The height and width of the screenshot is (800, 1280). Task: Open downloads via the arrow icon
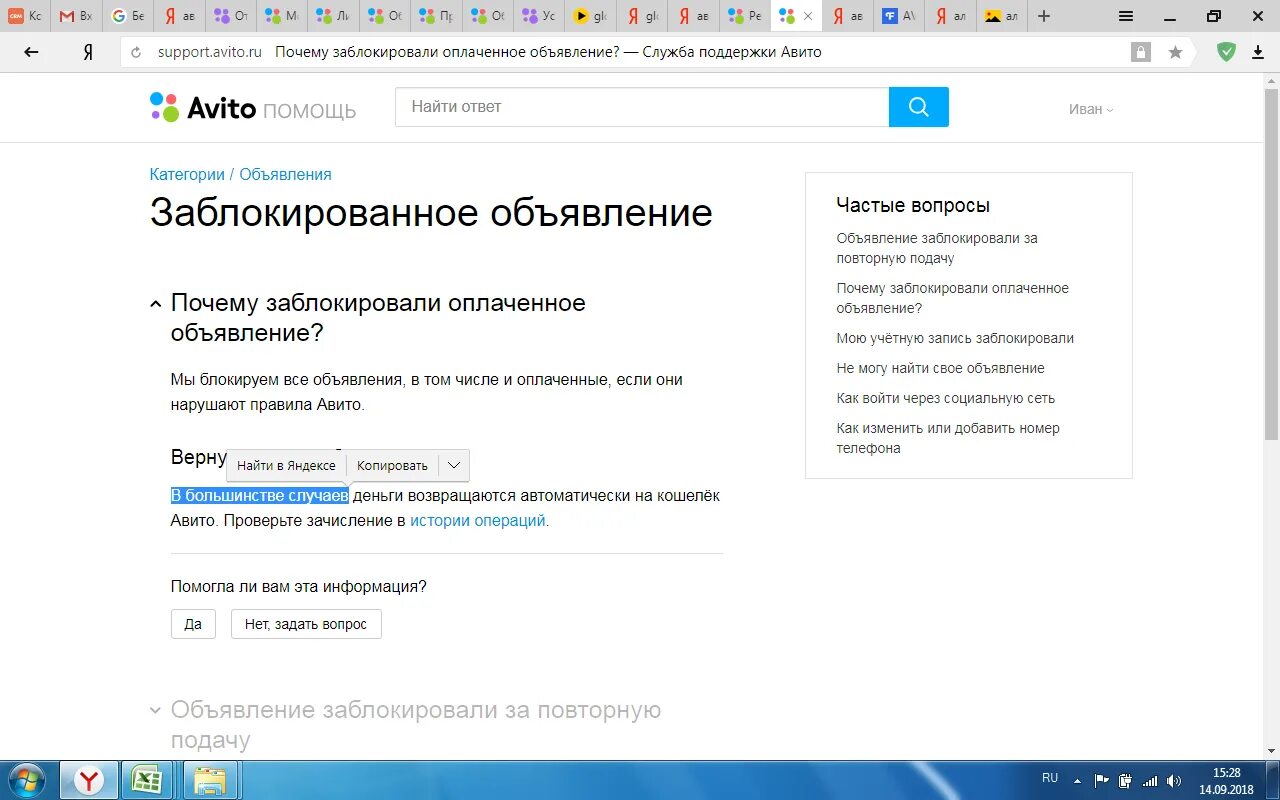[x=1258, y=52]
